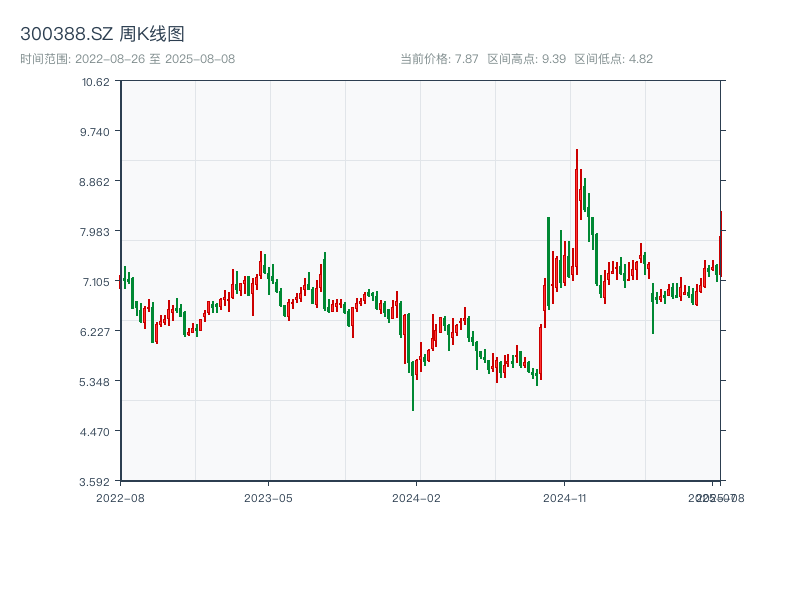This screenshot has height=600, width=800.
Task: Click the 10.62 y-axis label
Action: click(96, 81)
